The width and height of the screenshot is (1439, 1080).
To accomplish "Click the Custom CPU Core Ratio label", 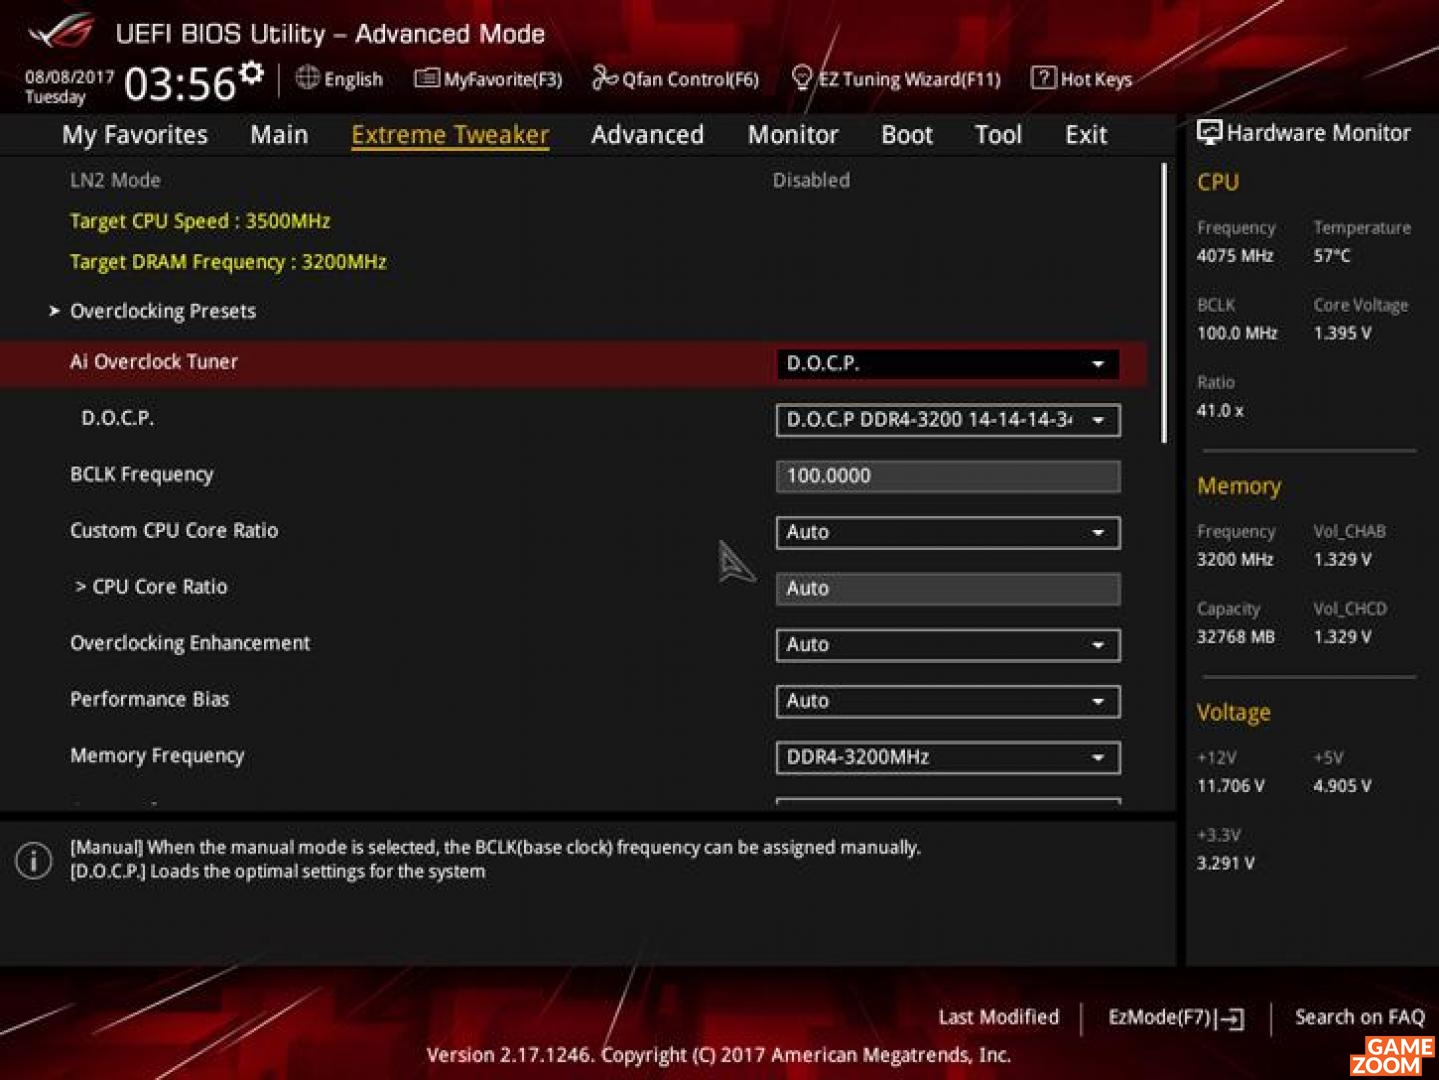I will pos(174,531).
